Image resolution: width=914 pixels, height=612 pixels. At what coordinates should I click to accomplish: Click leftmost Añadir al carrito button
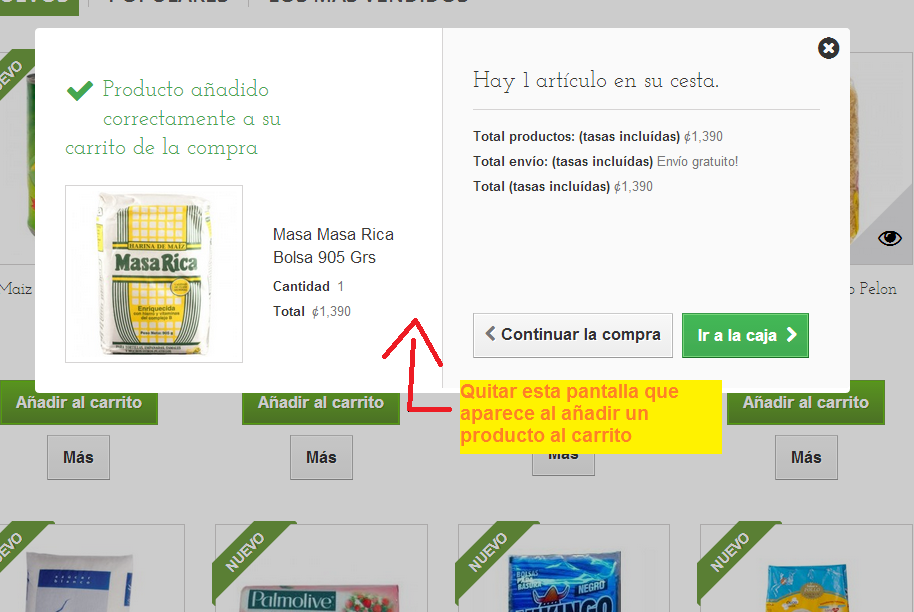[79, 402]
